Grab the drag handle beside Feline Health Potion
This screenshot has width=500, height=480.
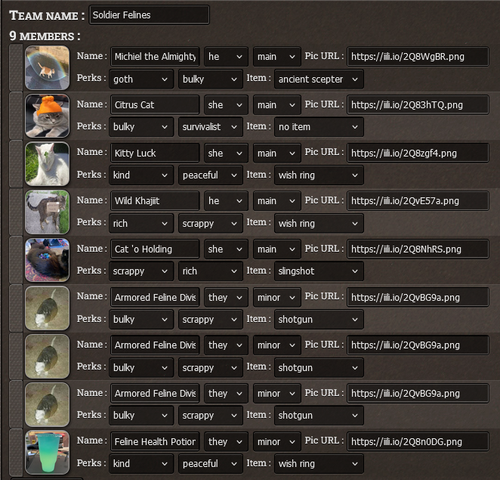pos(16,453)
